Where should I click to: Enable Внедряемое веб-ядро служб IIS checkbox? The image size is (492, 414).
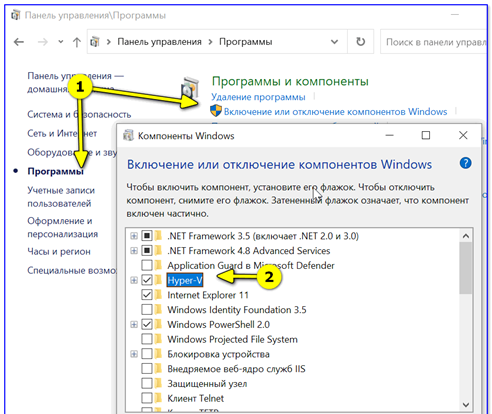coord(147,369)
